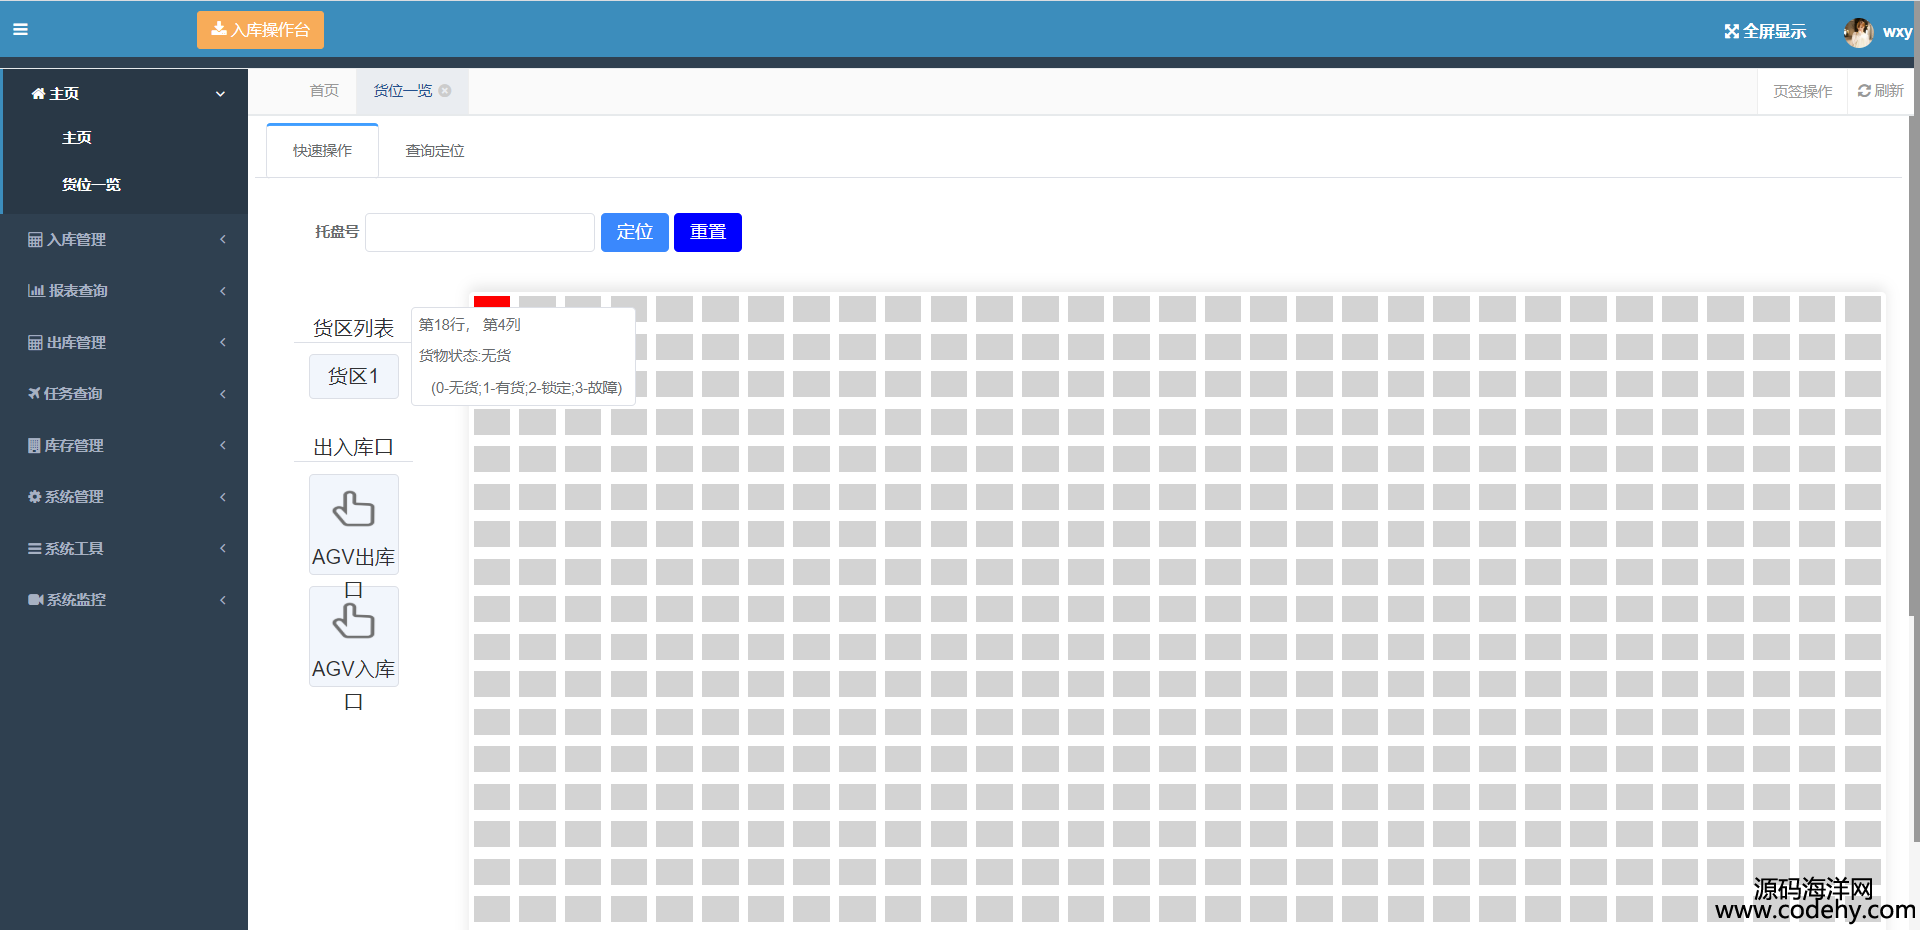Image resolution: width=1920 pixels, height=930 pixels.
Task: Select the 货位一览 sidebar item
Action: click(x=91, y=185)
